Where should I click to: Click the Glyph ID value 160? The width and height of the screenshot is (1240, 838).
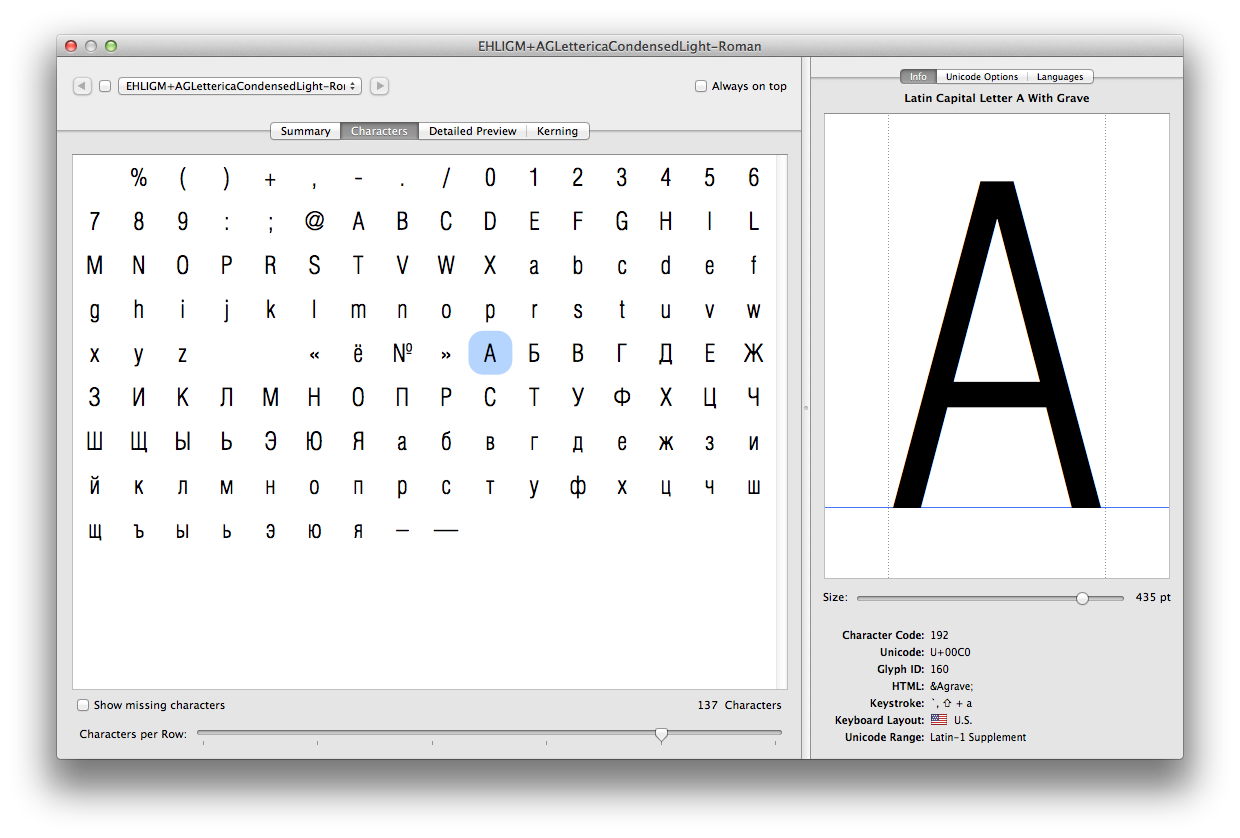tap(939, 669)
